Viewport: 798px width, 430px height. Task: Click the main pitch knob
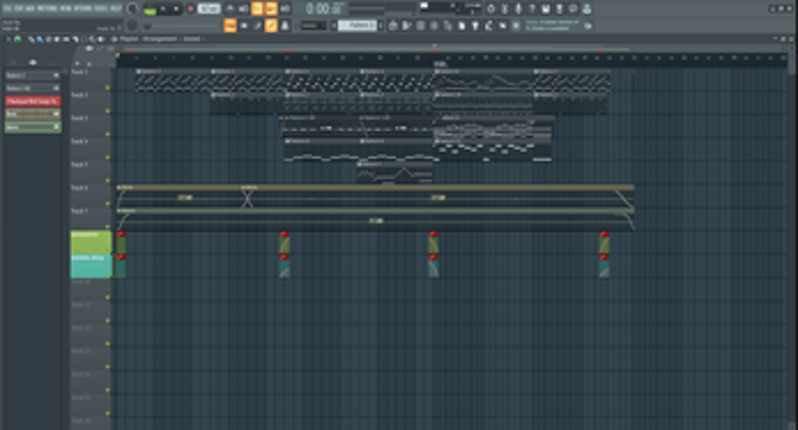click(132, 25)
